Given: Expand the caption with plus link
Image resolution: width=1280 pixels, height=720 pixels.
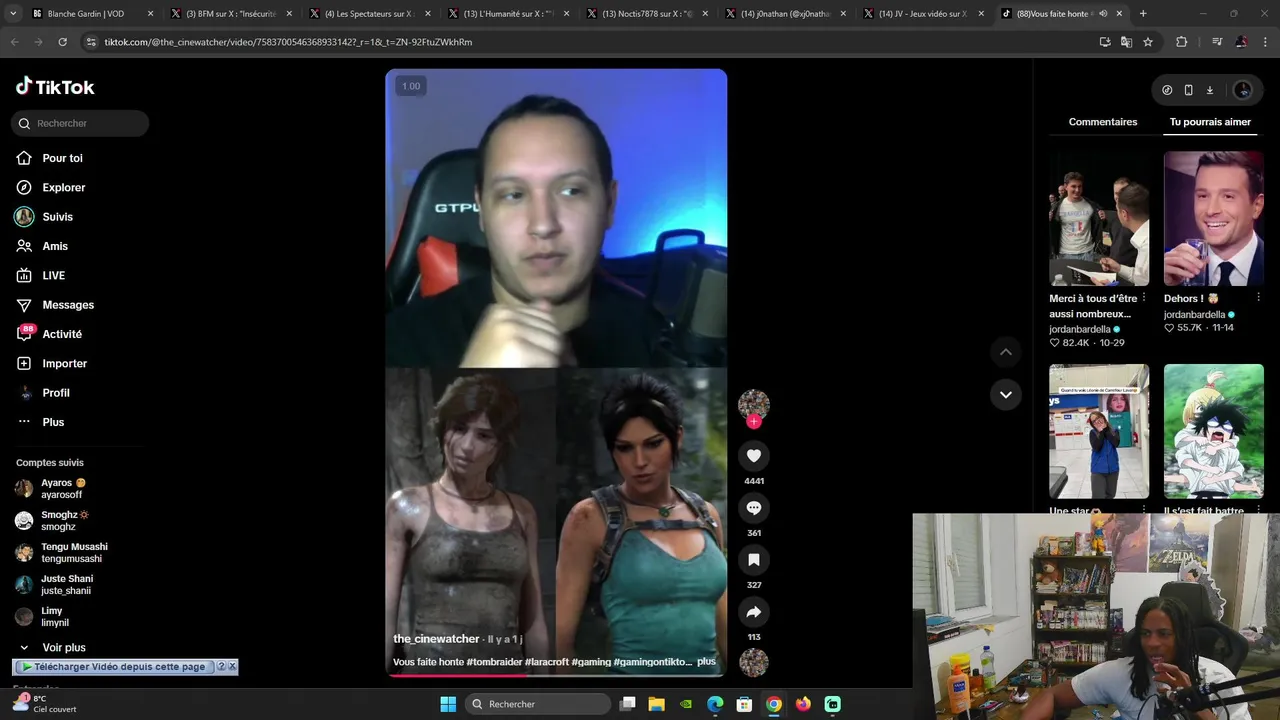Looking at the screenshot, I should coord(706,662).
